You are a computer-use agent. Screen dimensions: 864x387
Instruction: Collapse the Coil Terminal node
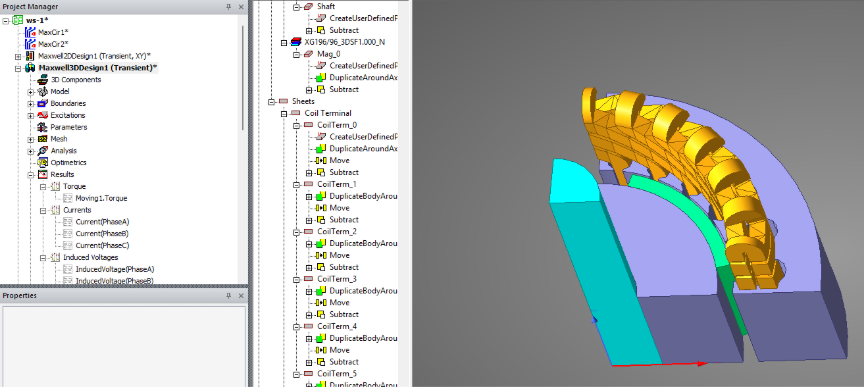[x=284, y=114]
